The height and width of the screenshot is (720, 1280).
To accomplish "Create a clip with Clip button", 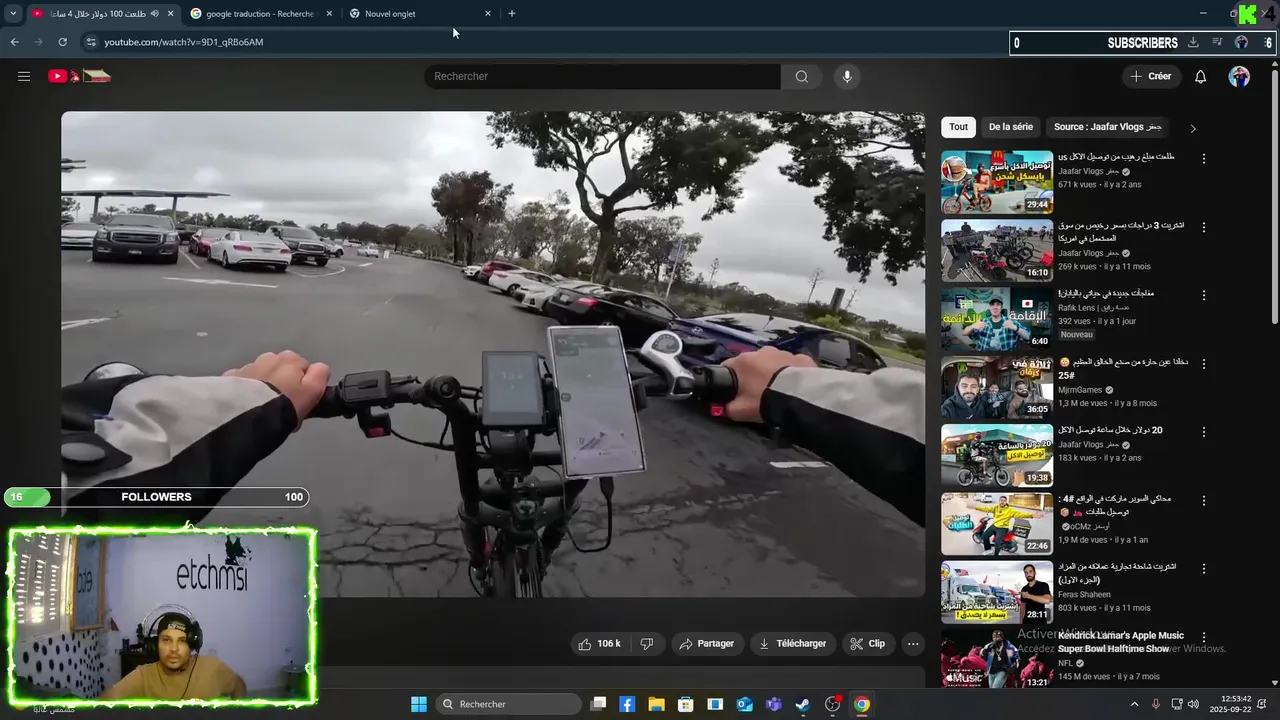I will tap(867, 644).
